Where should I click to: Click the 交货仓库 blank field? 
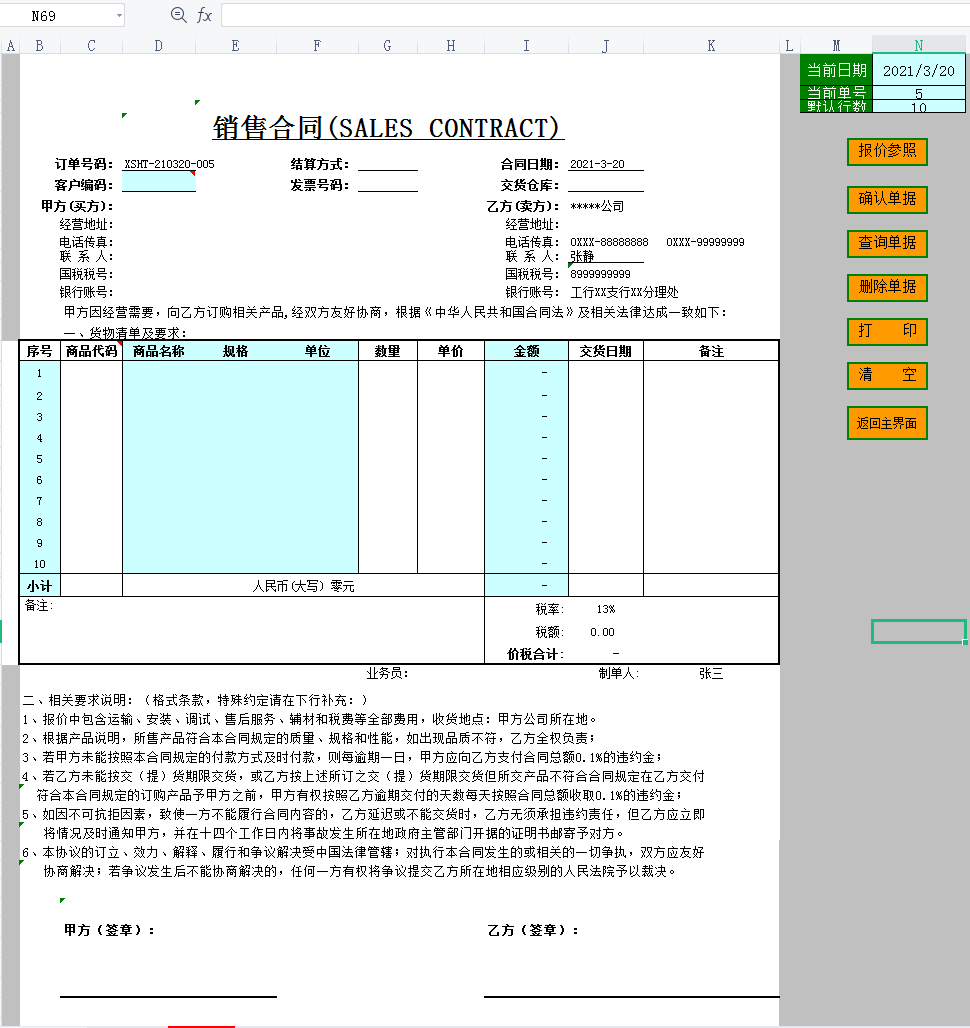point(606,184)
